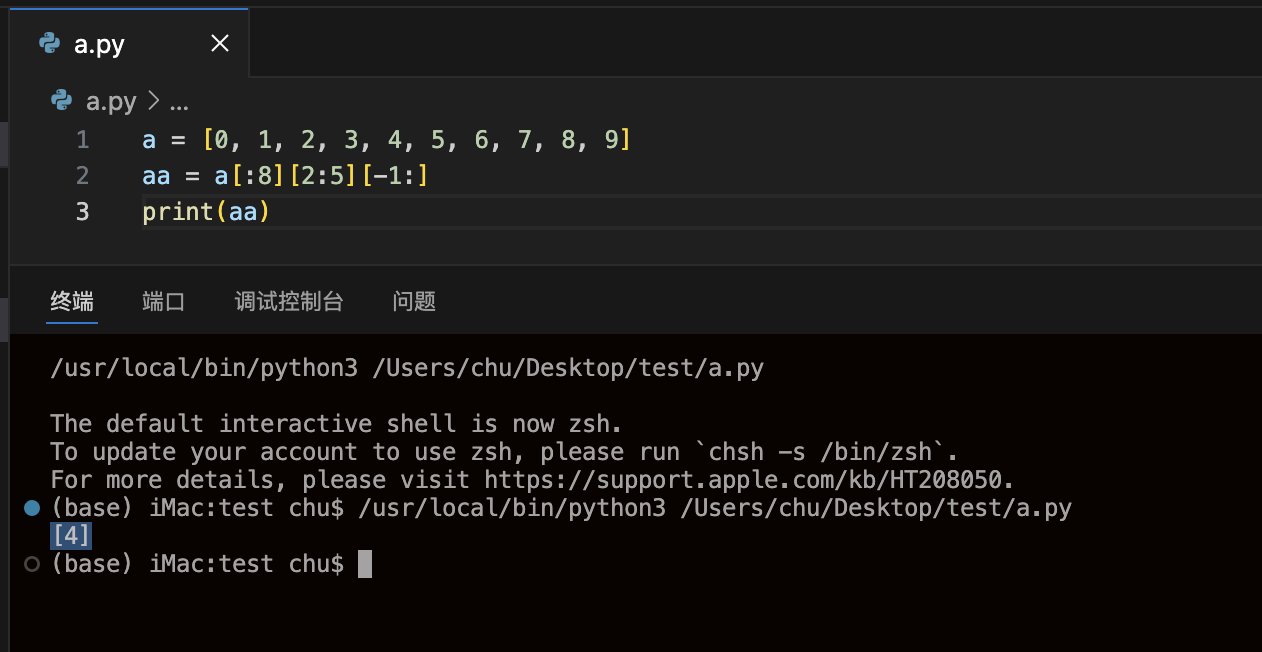1262x652 pixels.
Task: Click the hollow circle beside the last prompt
Action: tap(32, 564)
